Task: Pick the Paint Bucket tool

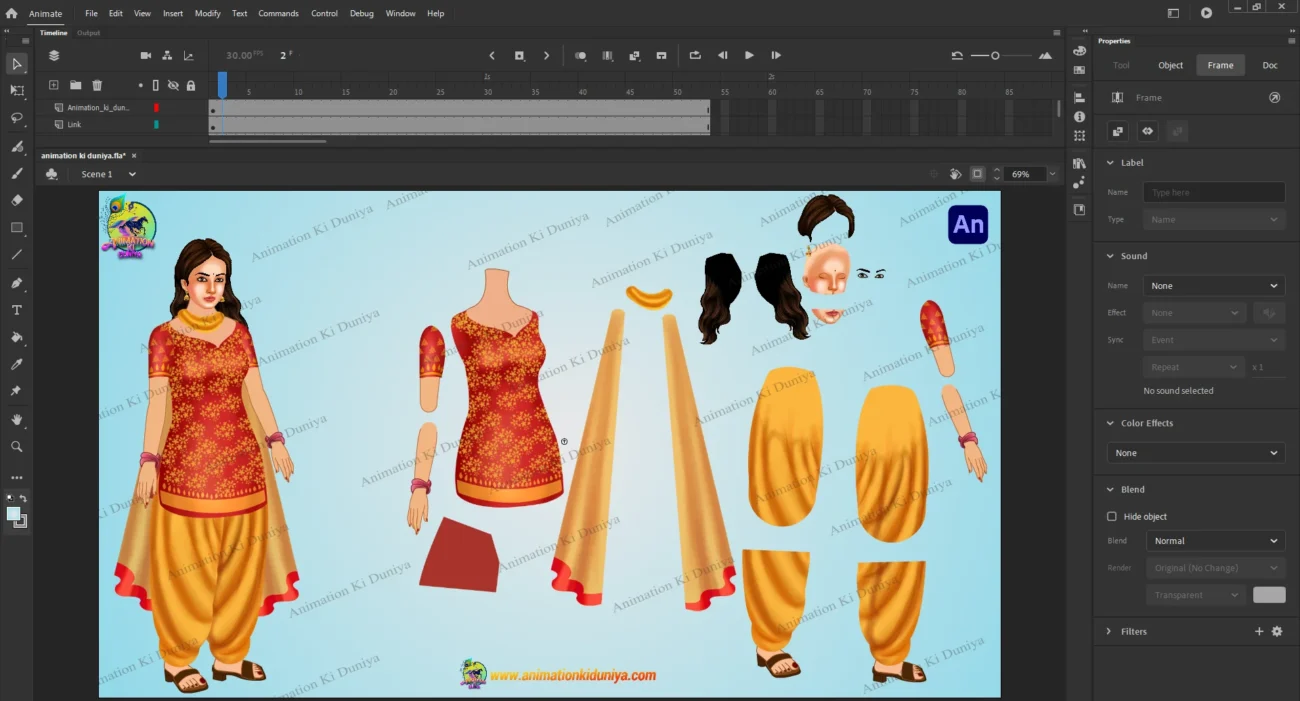Action: (17, 337)
